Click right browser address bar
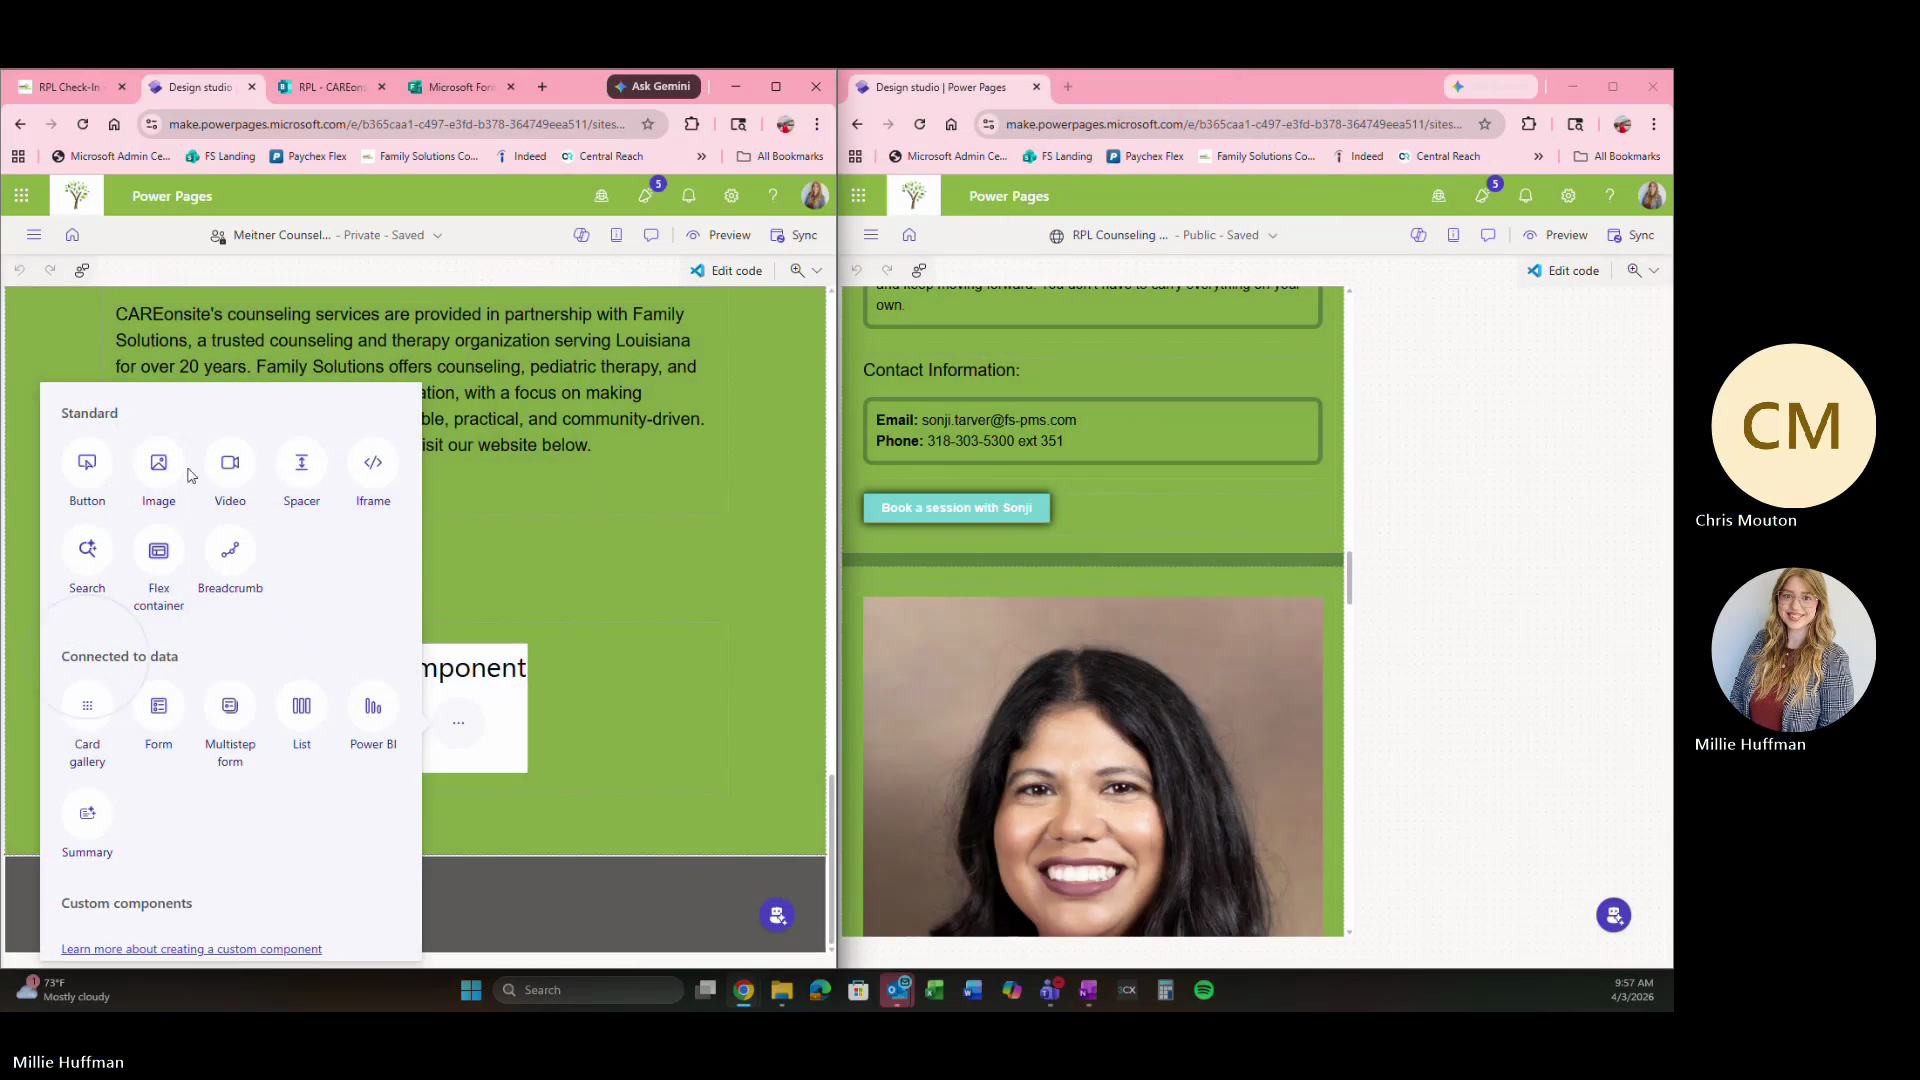Image resolution: width=1920 pixels, height=1080 pixels. (x=1234, y=124)
